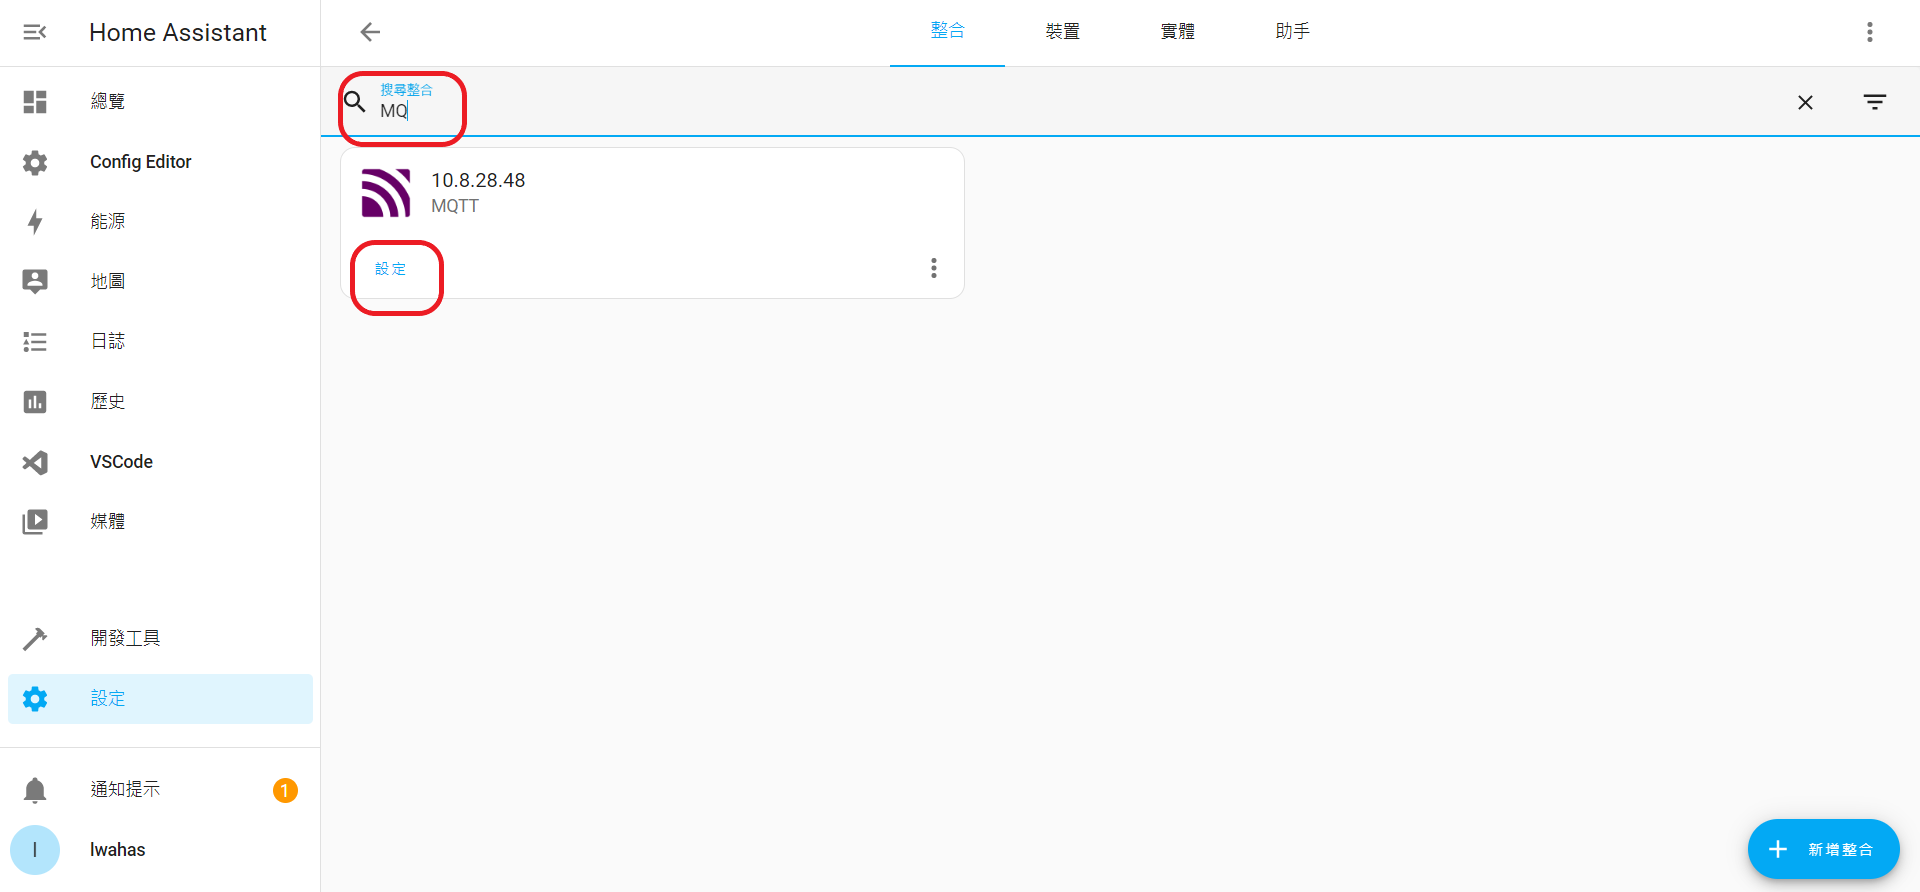
Task: Open the overview dashboard icon (總覽)
Action: point(35,102)
